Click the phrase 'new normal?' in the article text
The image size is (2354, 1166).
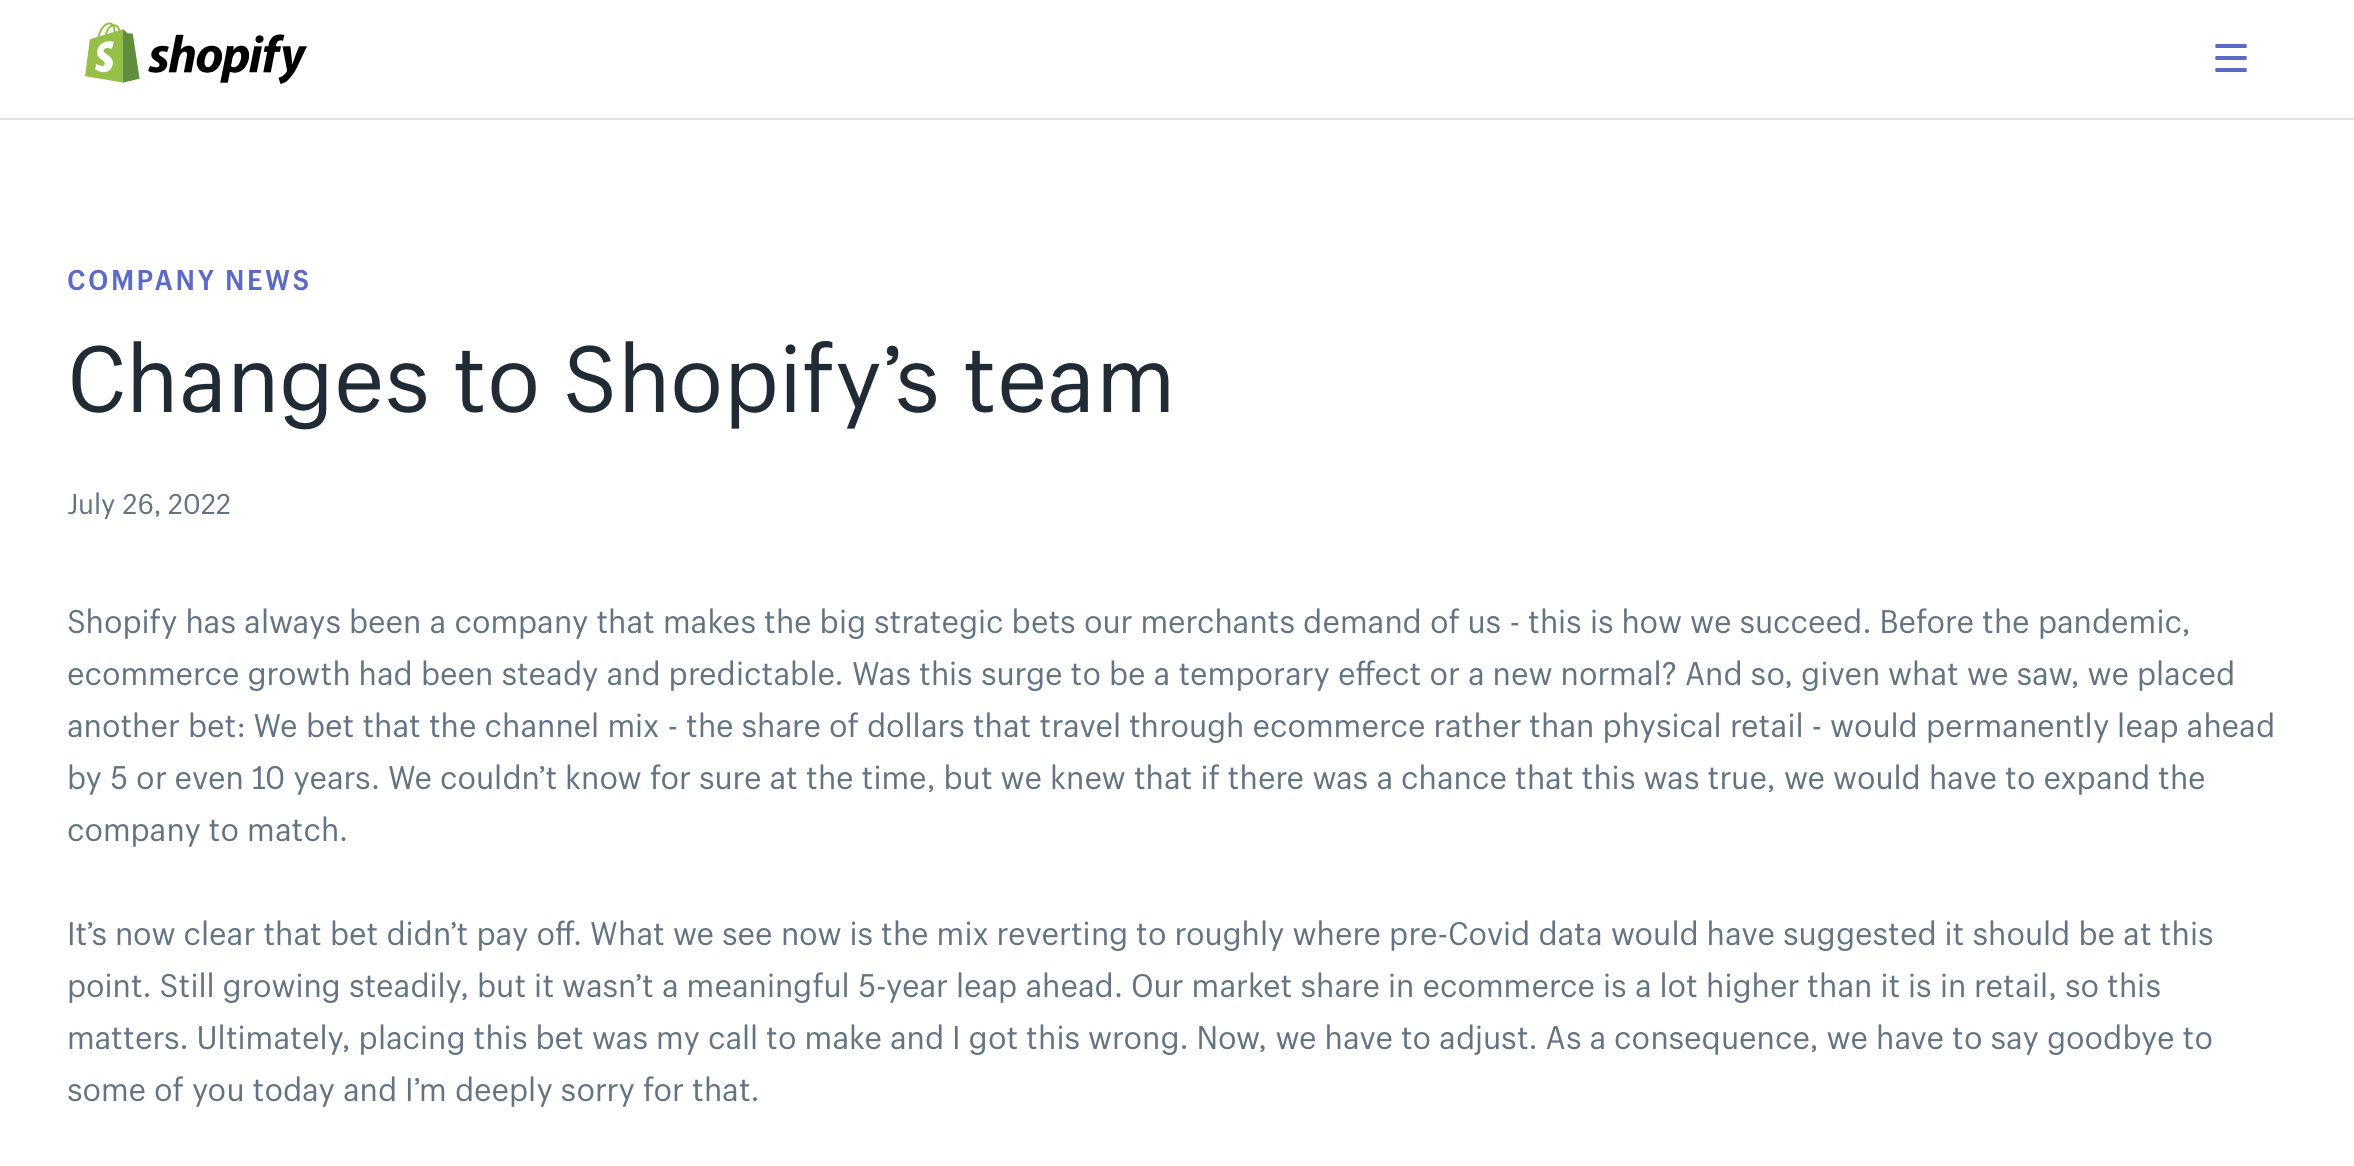(1584, 675)
